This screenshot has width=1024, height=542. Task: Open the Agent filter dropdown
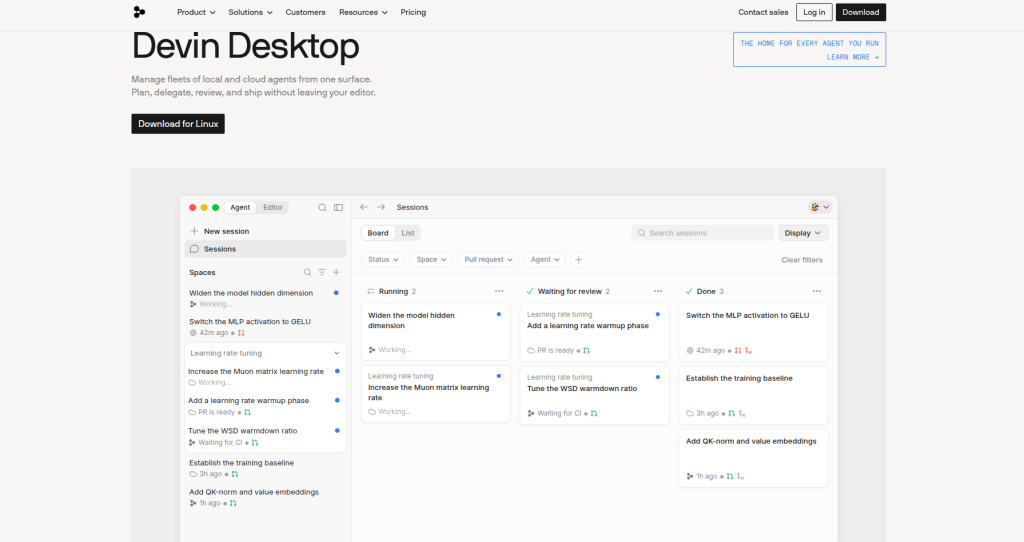[x=545, y=260]
